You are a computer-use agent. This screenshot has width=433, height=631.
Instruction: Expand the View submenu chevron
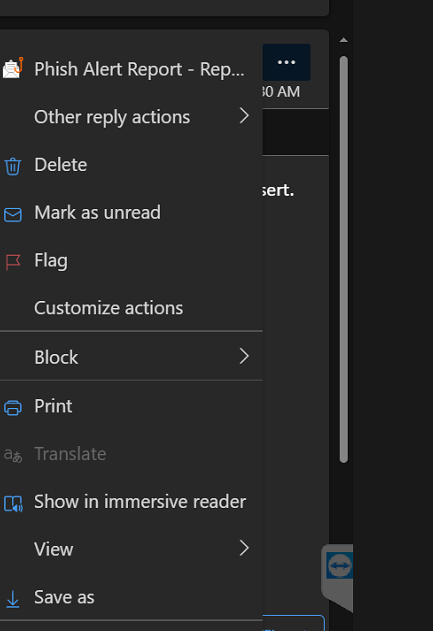point(244,548)
